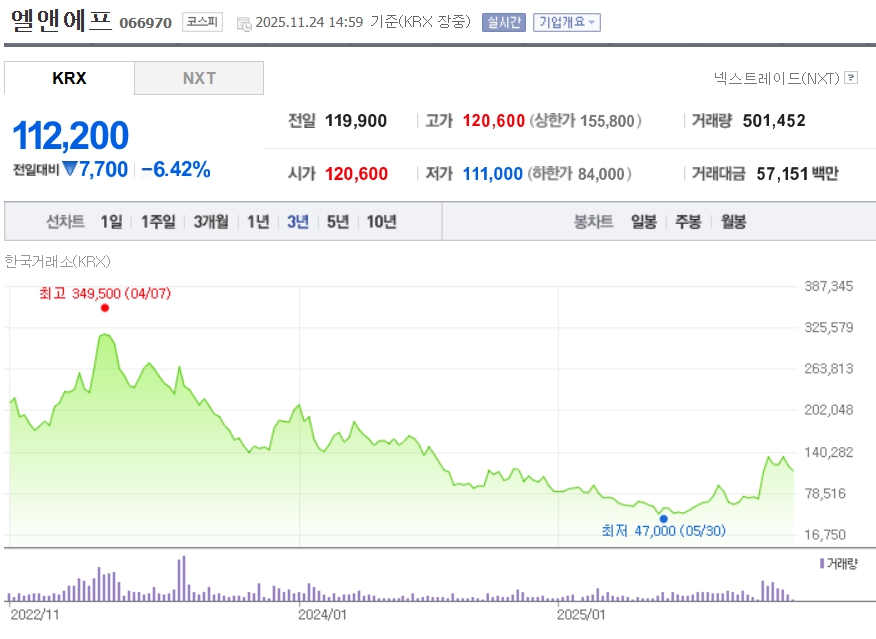Viewport: 876px width, 639px height.
Task: Switch to the NXT tab
Action: pyautogui.click(x=199, y=78)
